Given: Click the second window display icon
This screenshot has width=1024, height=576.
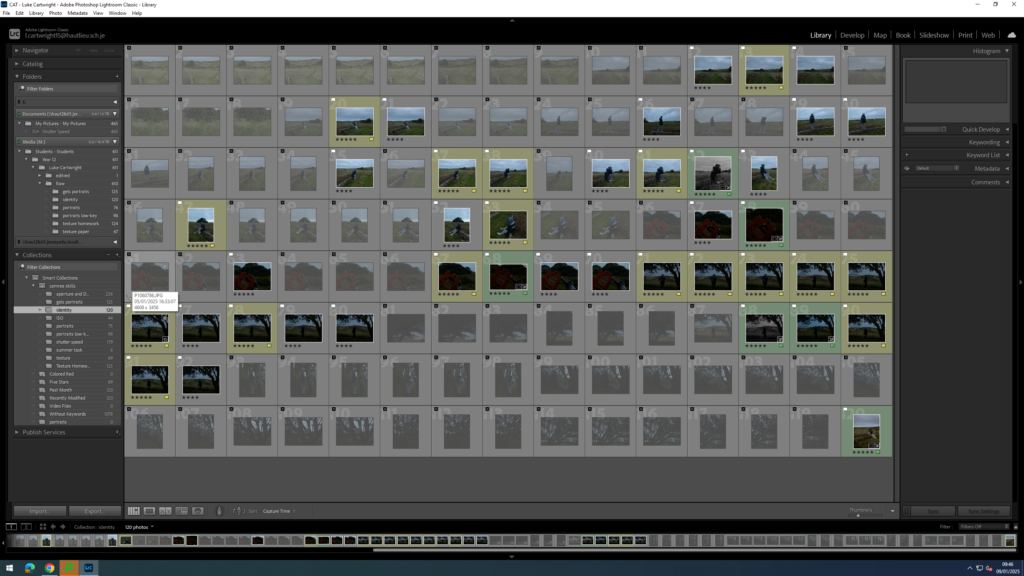Looking at the screenshot, I should pos(26,526).
